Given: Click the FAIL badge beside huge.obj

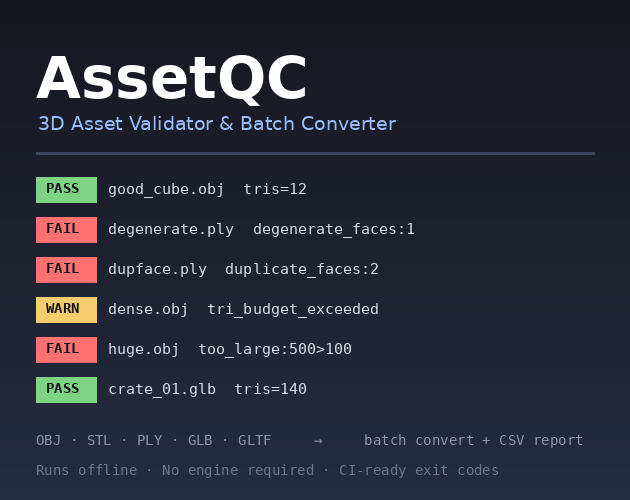Looking at the screenshot, I should tap(66, 350).
